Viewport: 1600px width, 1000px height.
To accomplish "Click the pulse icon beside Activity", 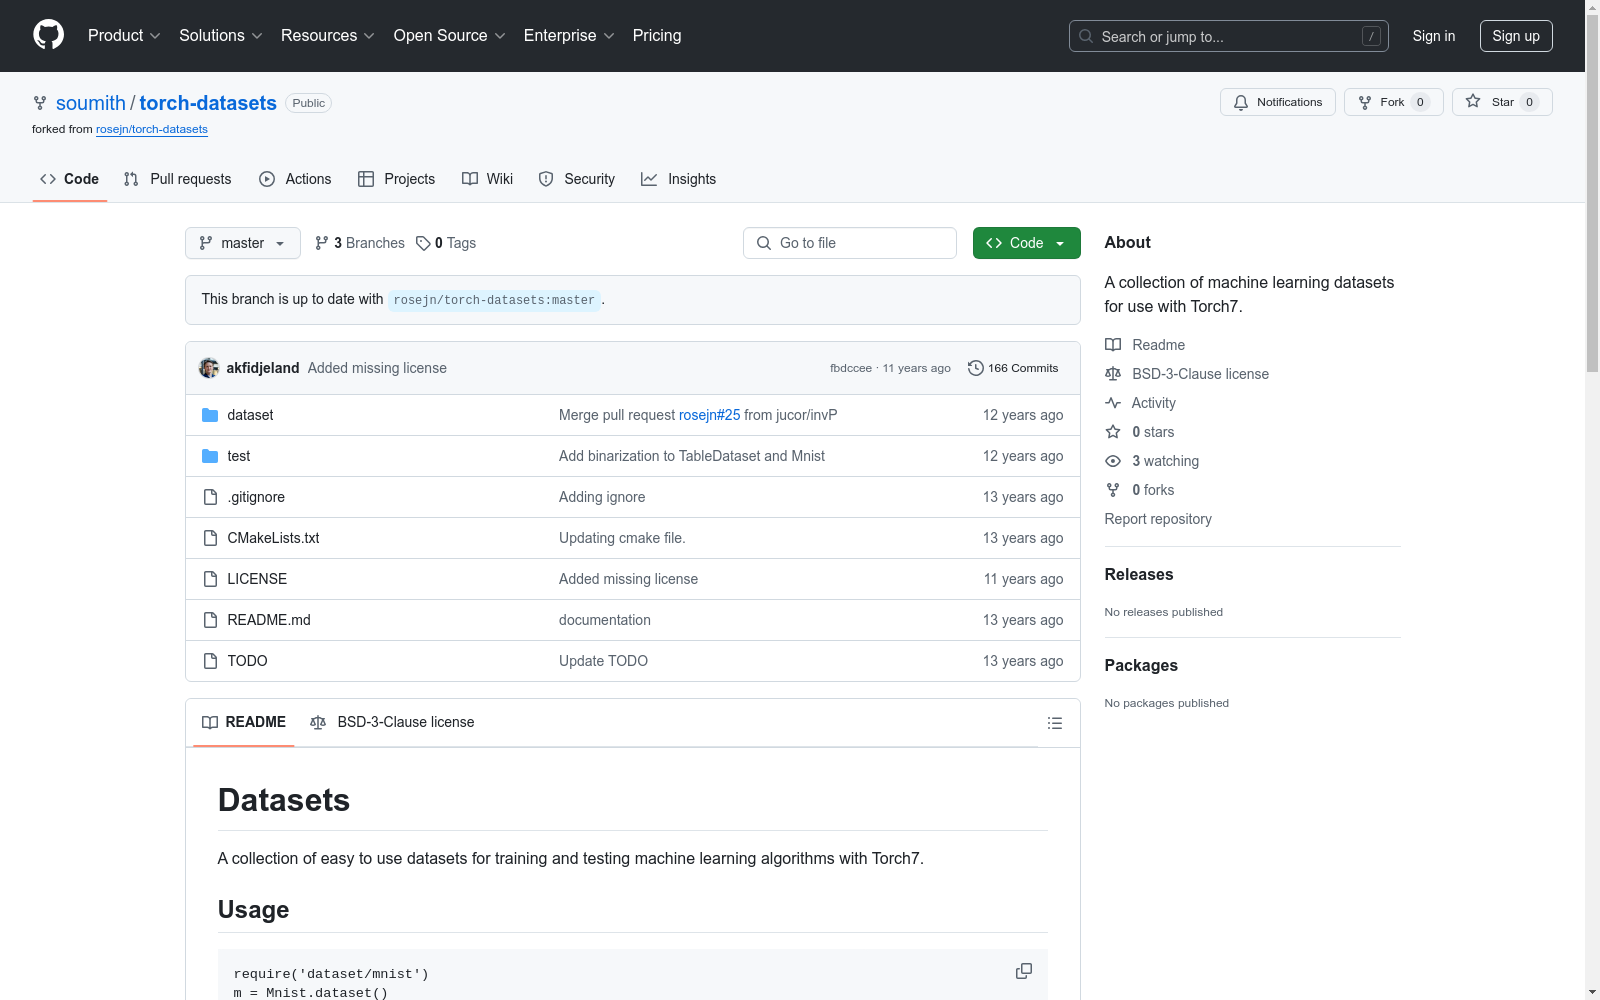I will (1113, 403).
